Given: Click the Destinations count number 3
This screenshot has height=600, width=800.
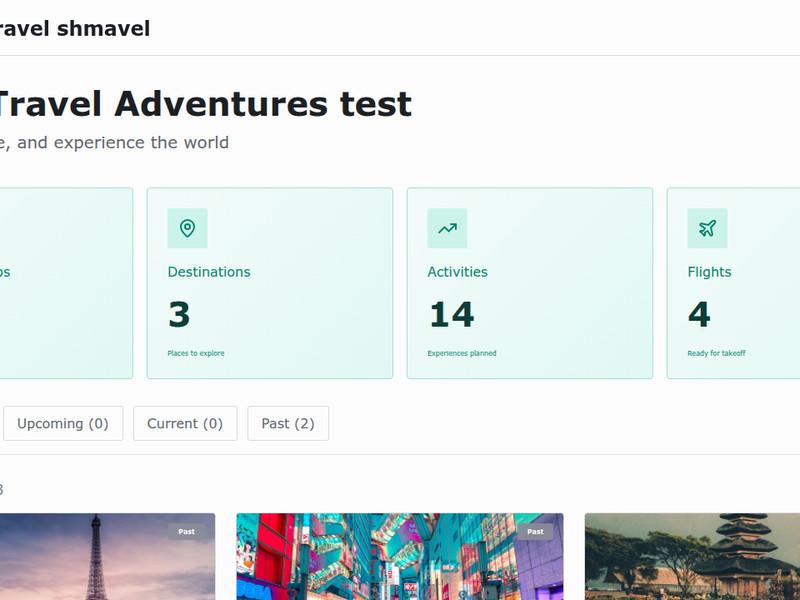Looking at the screenshot, I should pyautogui.click(x=179, y=315).
